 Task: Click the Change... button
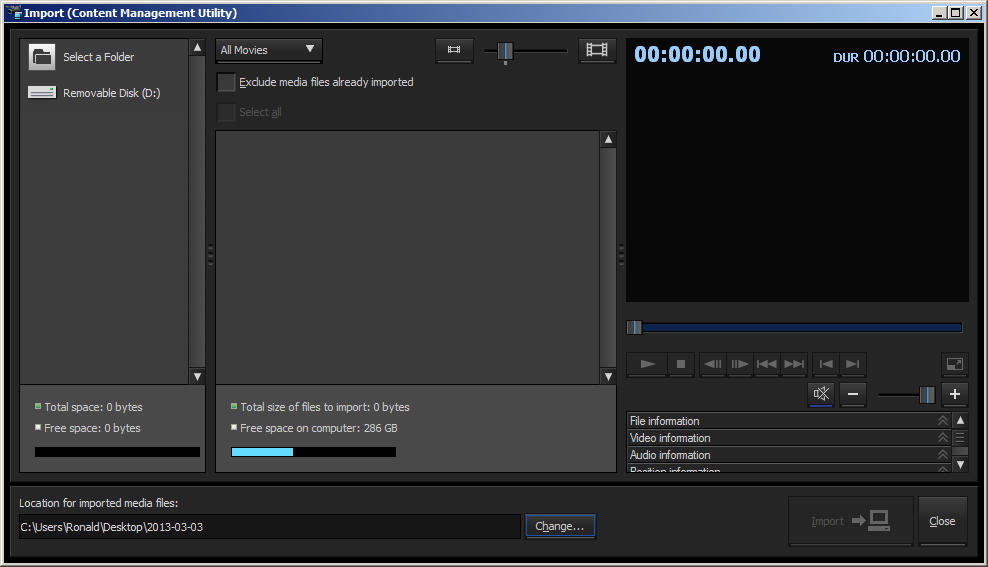pos(560,526)
